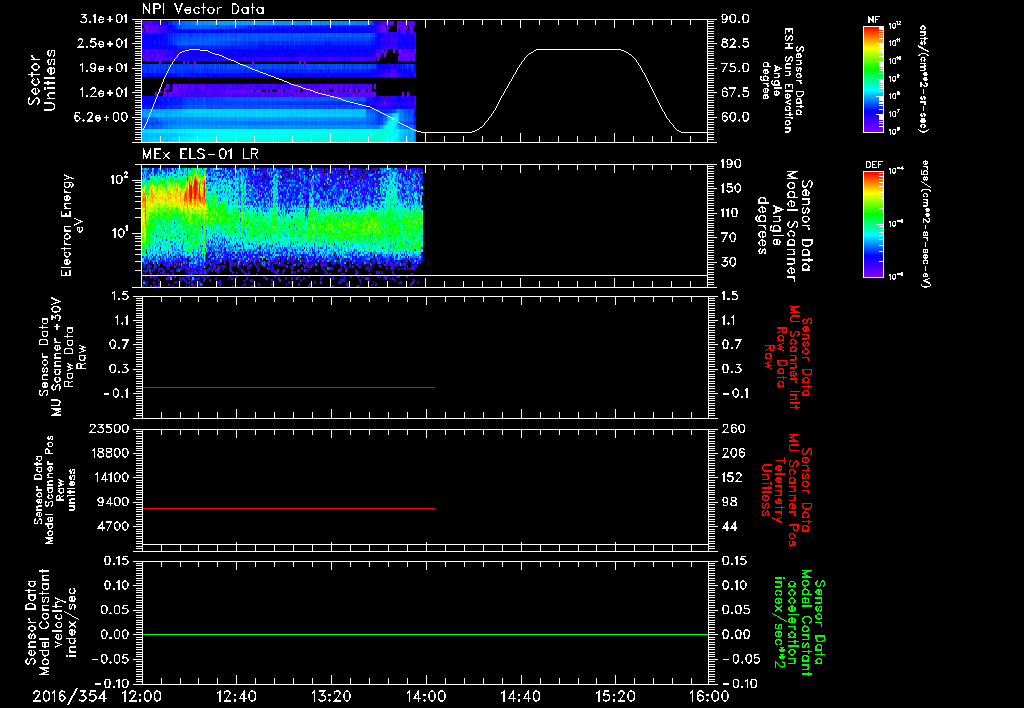Viewport: 1024px width, 708px height.
Task: Select the DEF energy flux color bar
Action: pos(873,224)
